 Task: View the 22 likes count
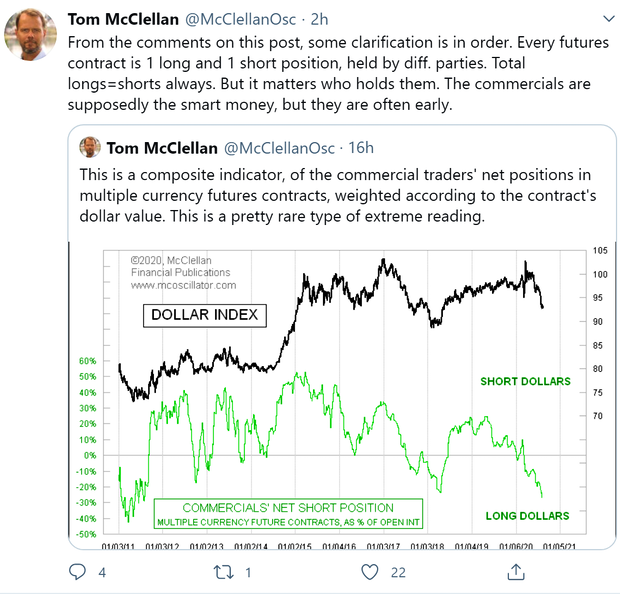(x=398, y=572)
